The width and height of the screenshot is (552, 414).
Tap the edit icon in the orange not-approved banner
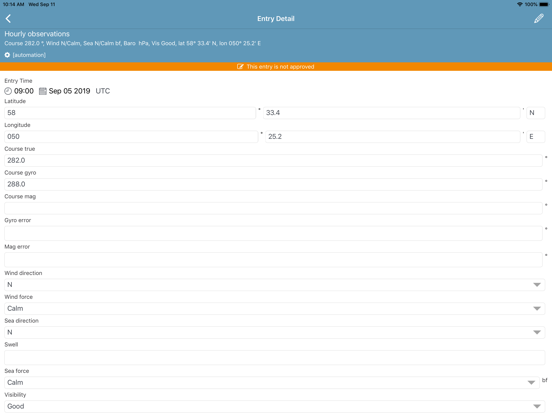click(x=240, y=67)
